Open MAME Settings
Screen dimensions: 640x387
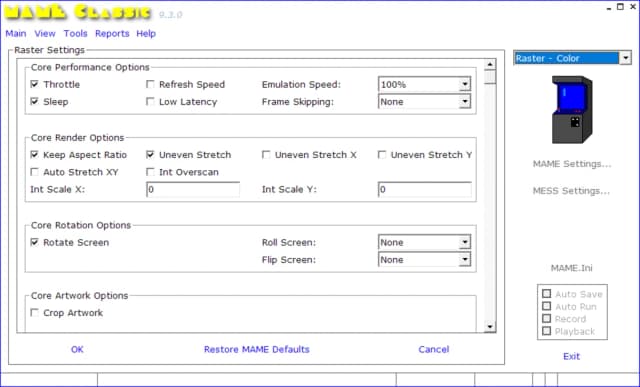click(572, 164)
